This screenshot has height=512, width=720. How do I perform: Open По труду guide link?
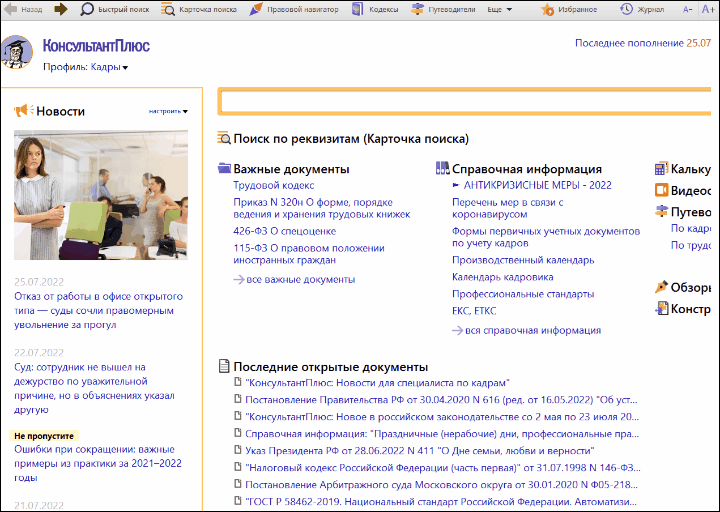pyautogui.click(x=691, y=245)
